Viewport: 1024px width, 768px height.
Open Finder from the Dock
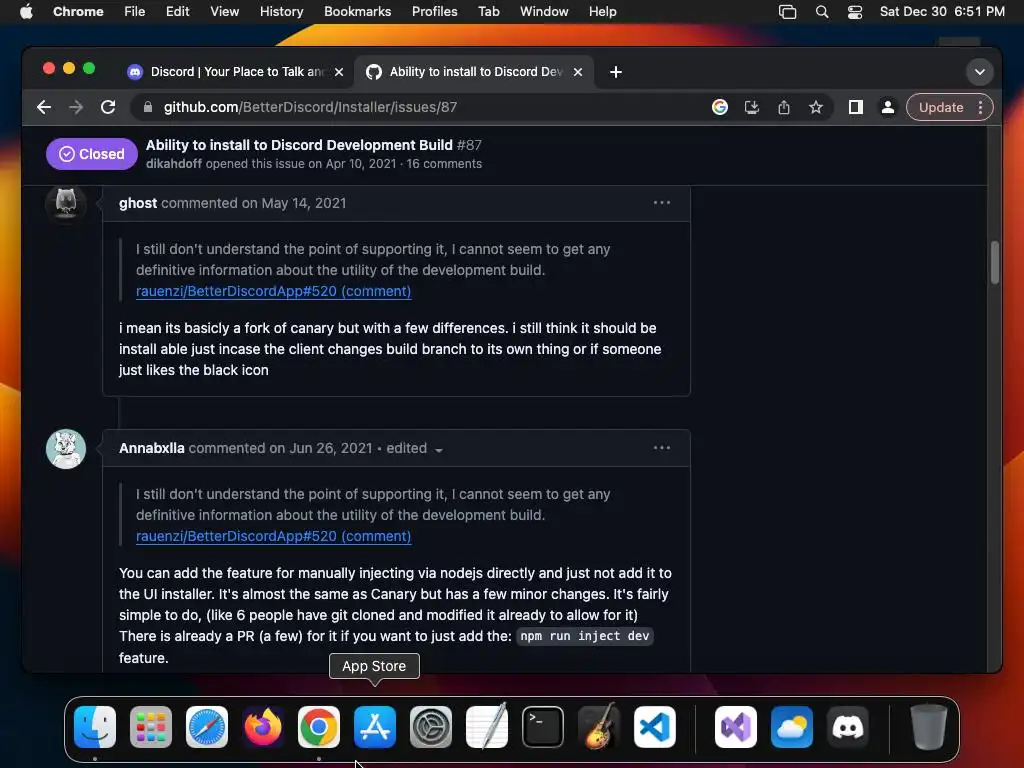click(x=95, y=727)
